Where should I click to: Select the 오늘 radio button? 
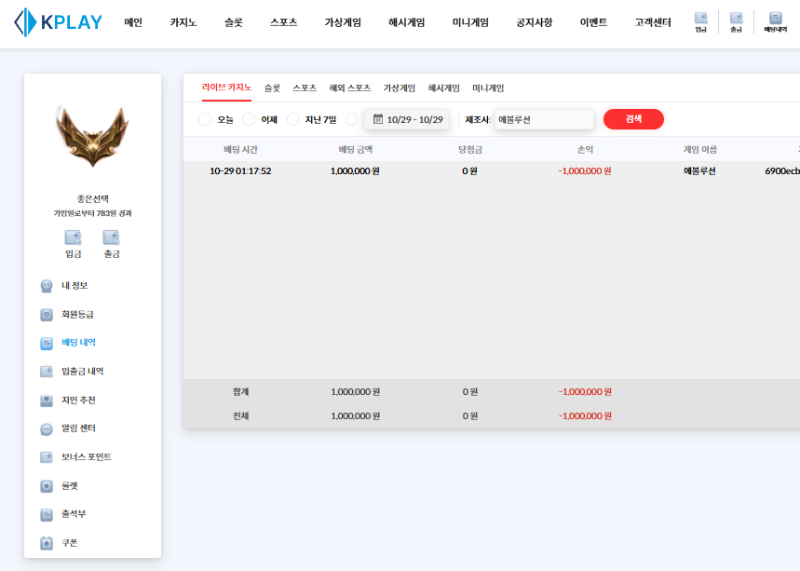pyautogui.click(x=206, y=120)
